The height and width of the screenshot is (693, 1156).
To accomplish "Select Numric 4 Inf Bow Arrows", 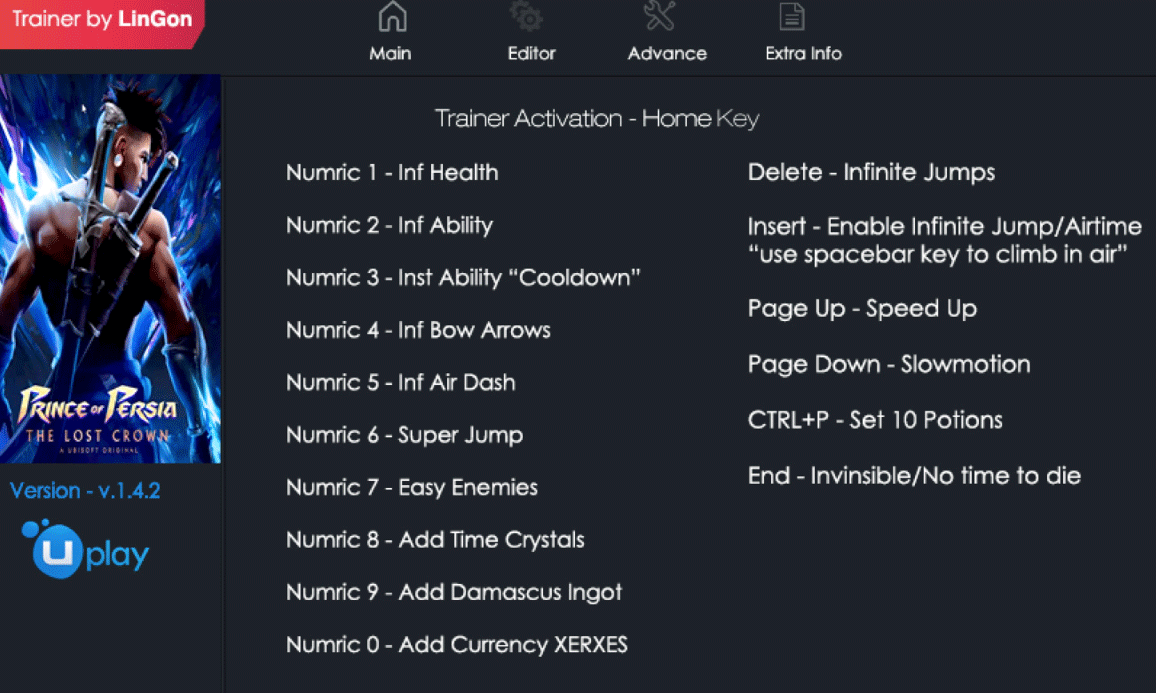I will click(x=418, y=330).
